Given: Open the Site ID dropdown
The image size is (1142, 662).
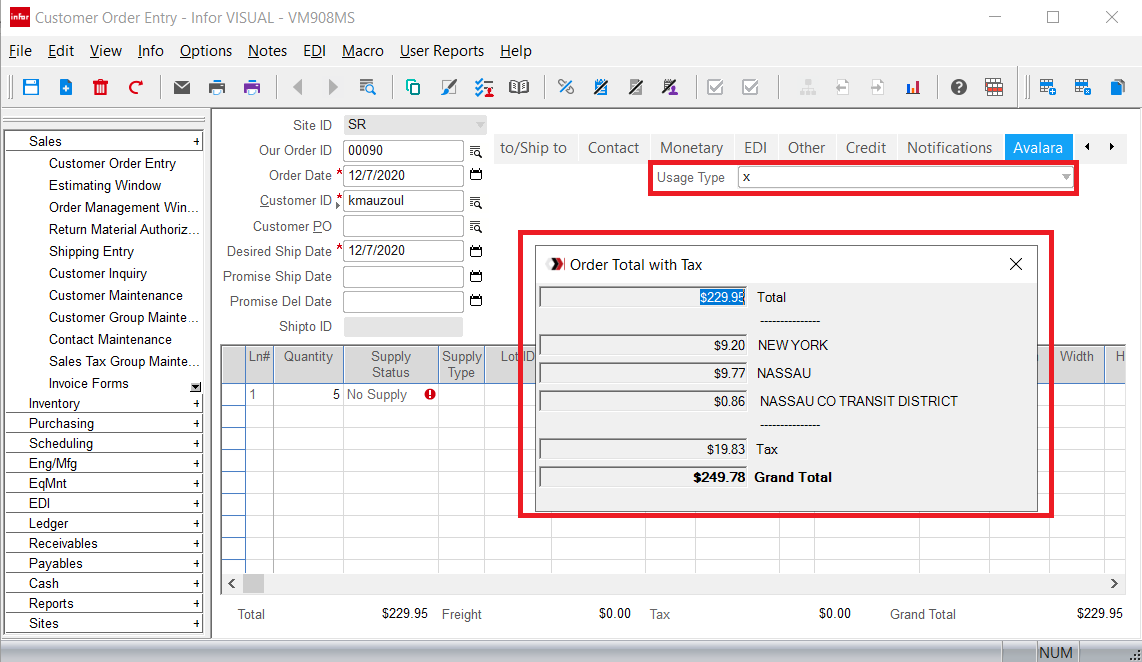Looking at the screenshot, I should (479, 125).
